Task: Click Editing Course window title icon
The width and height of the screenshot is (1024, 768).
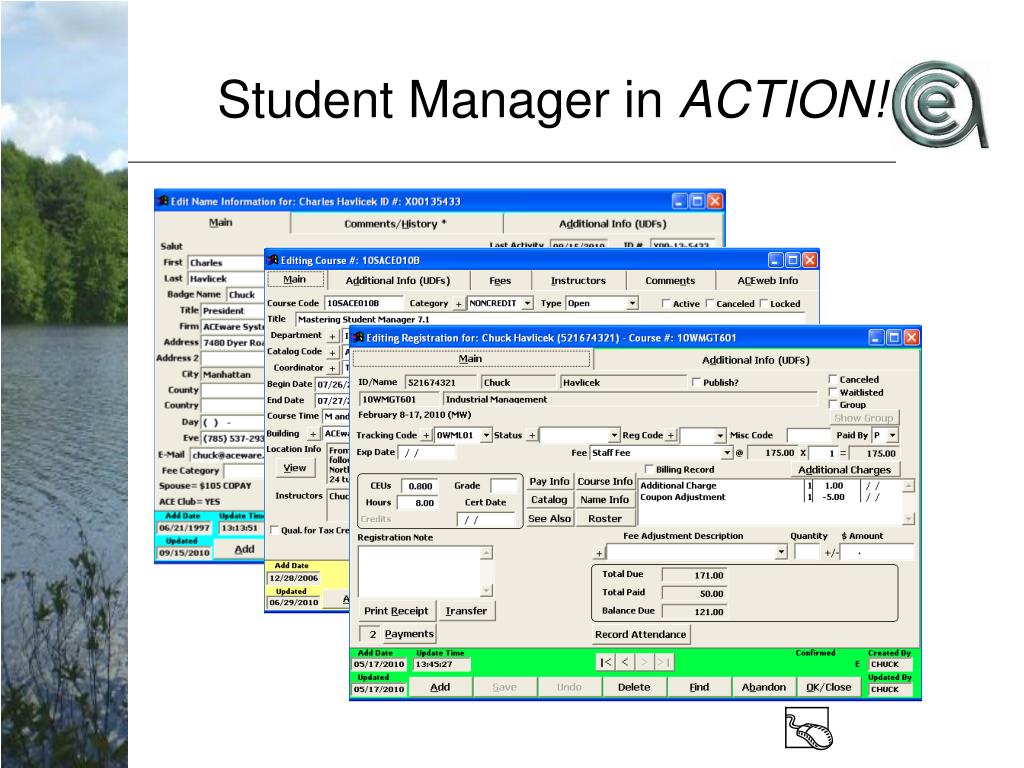Action: point(273,260)
